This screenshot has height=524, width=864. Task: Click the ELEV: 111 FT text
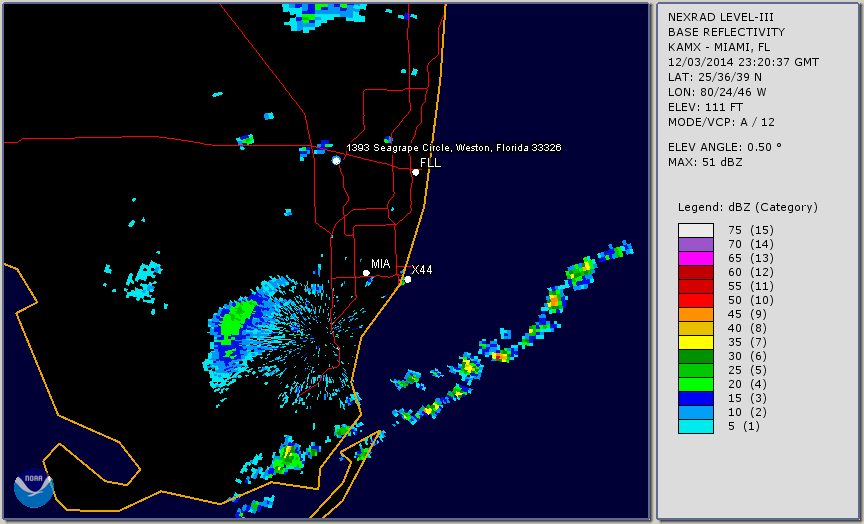pos(705,107)
